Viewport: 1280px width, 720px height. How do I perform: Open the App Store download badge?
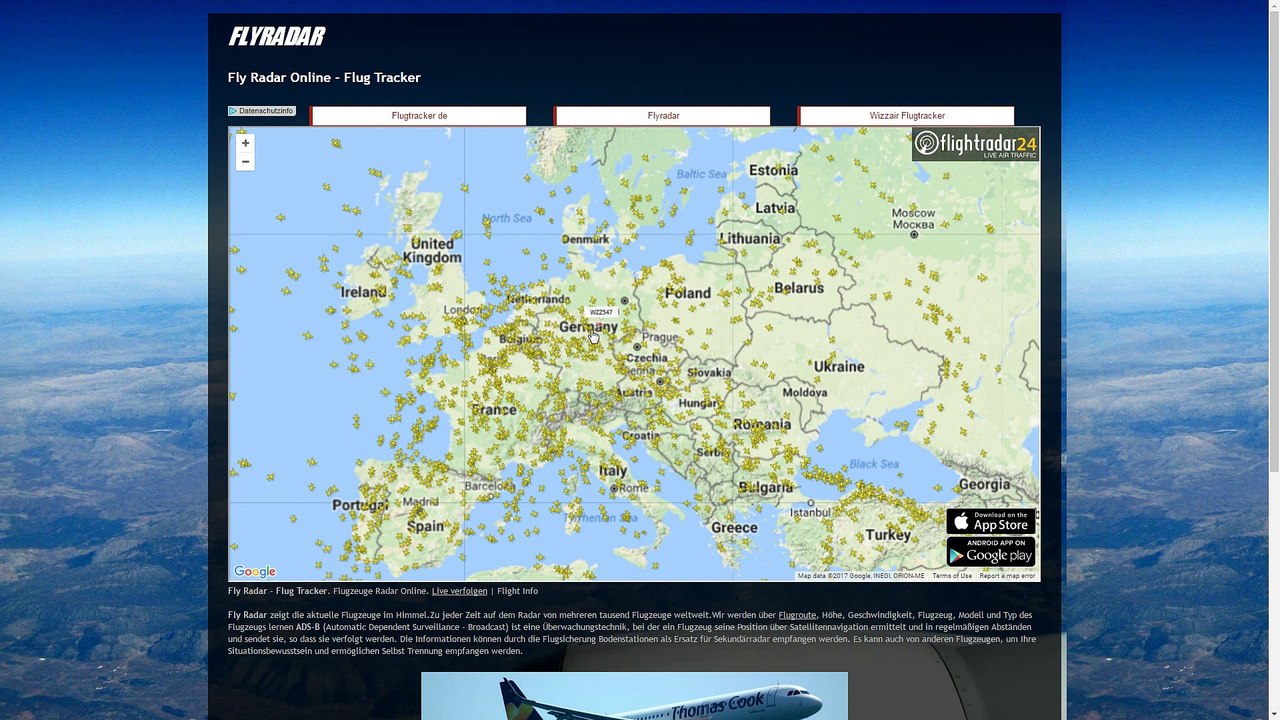991,521
